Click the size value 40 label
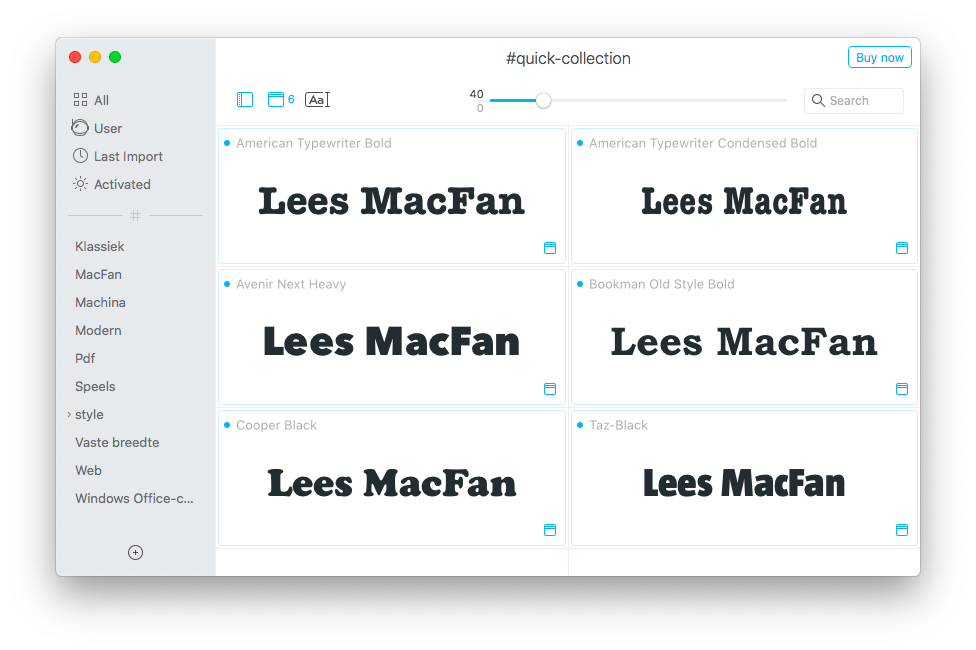 tap(476, 94)
